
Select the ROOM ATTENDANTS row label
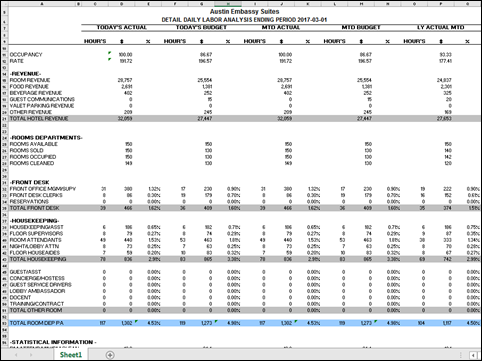point(36,240)
